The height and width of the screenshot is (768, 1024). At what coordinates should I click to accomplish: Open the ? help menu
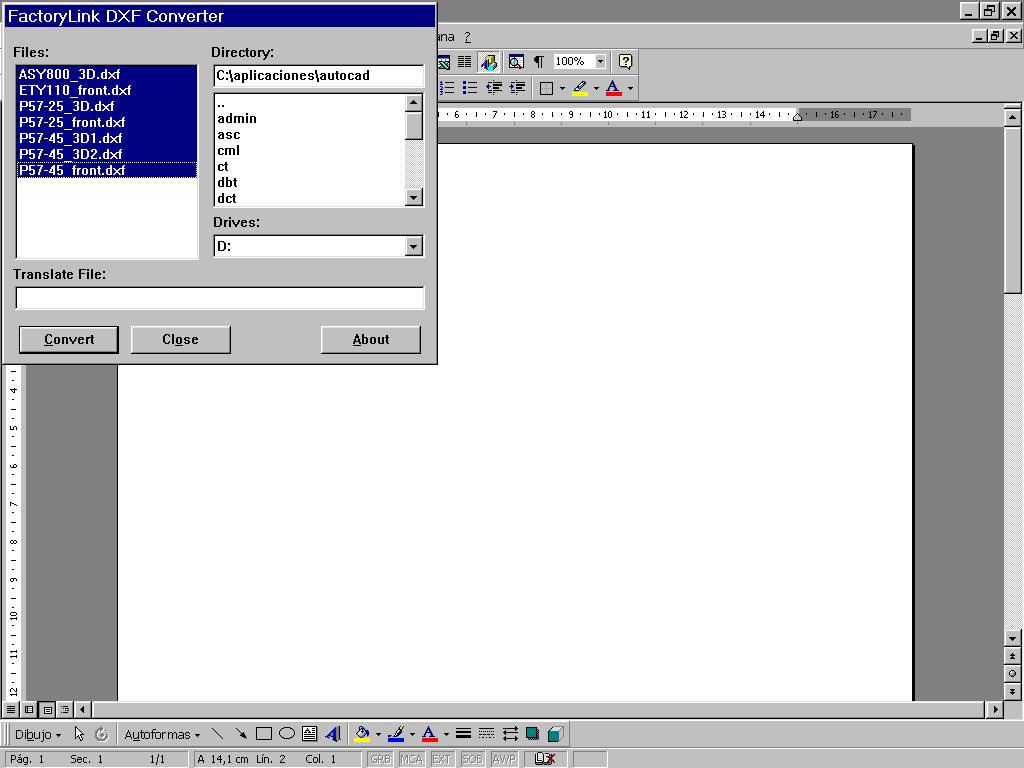[467, 37]
